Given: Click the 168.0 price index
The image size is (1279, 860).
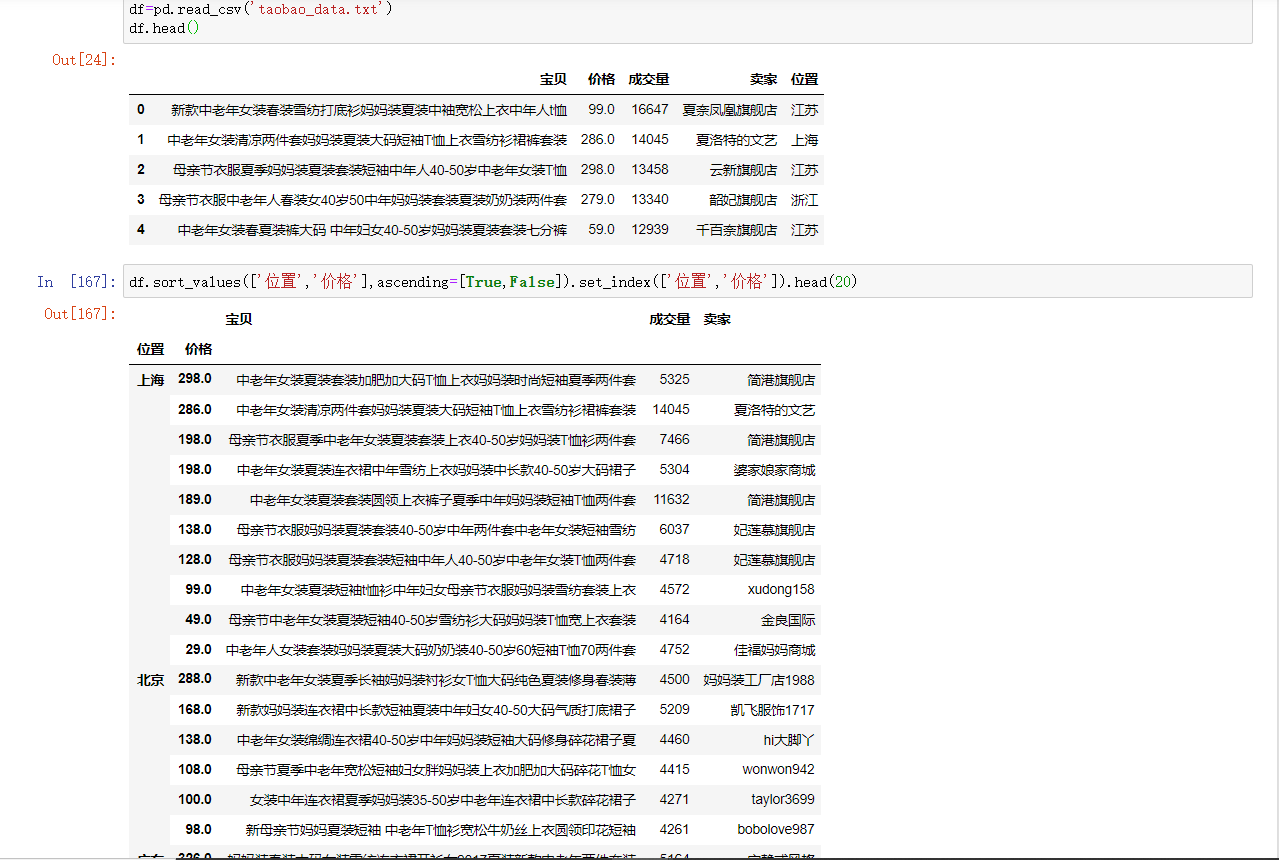Looking at the screenshot, I should click(x=195, y=709).
